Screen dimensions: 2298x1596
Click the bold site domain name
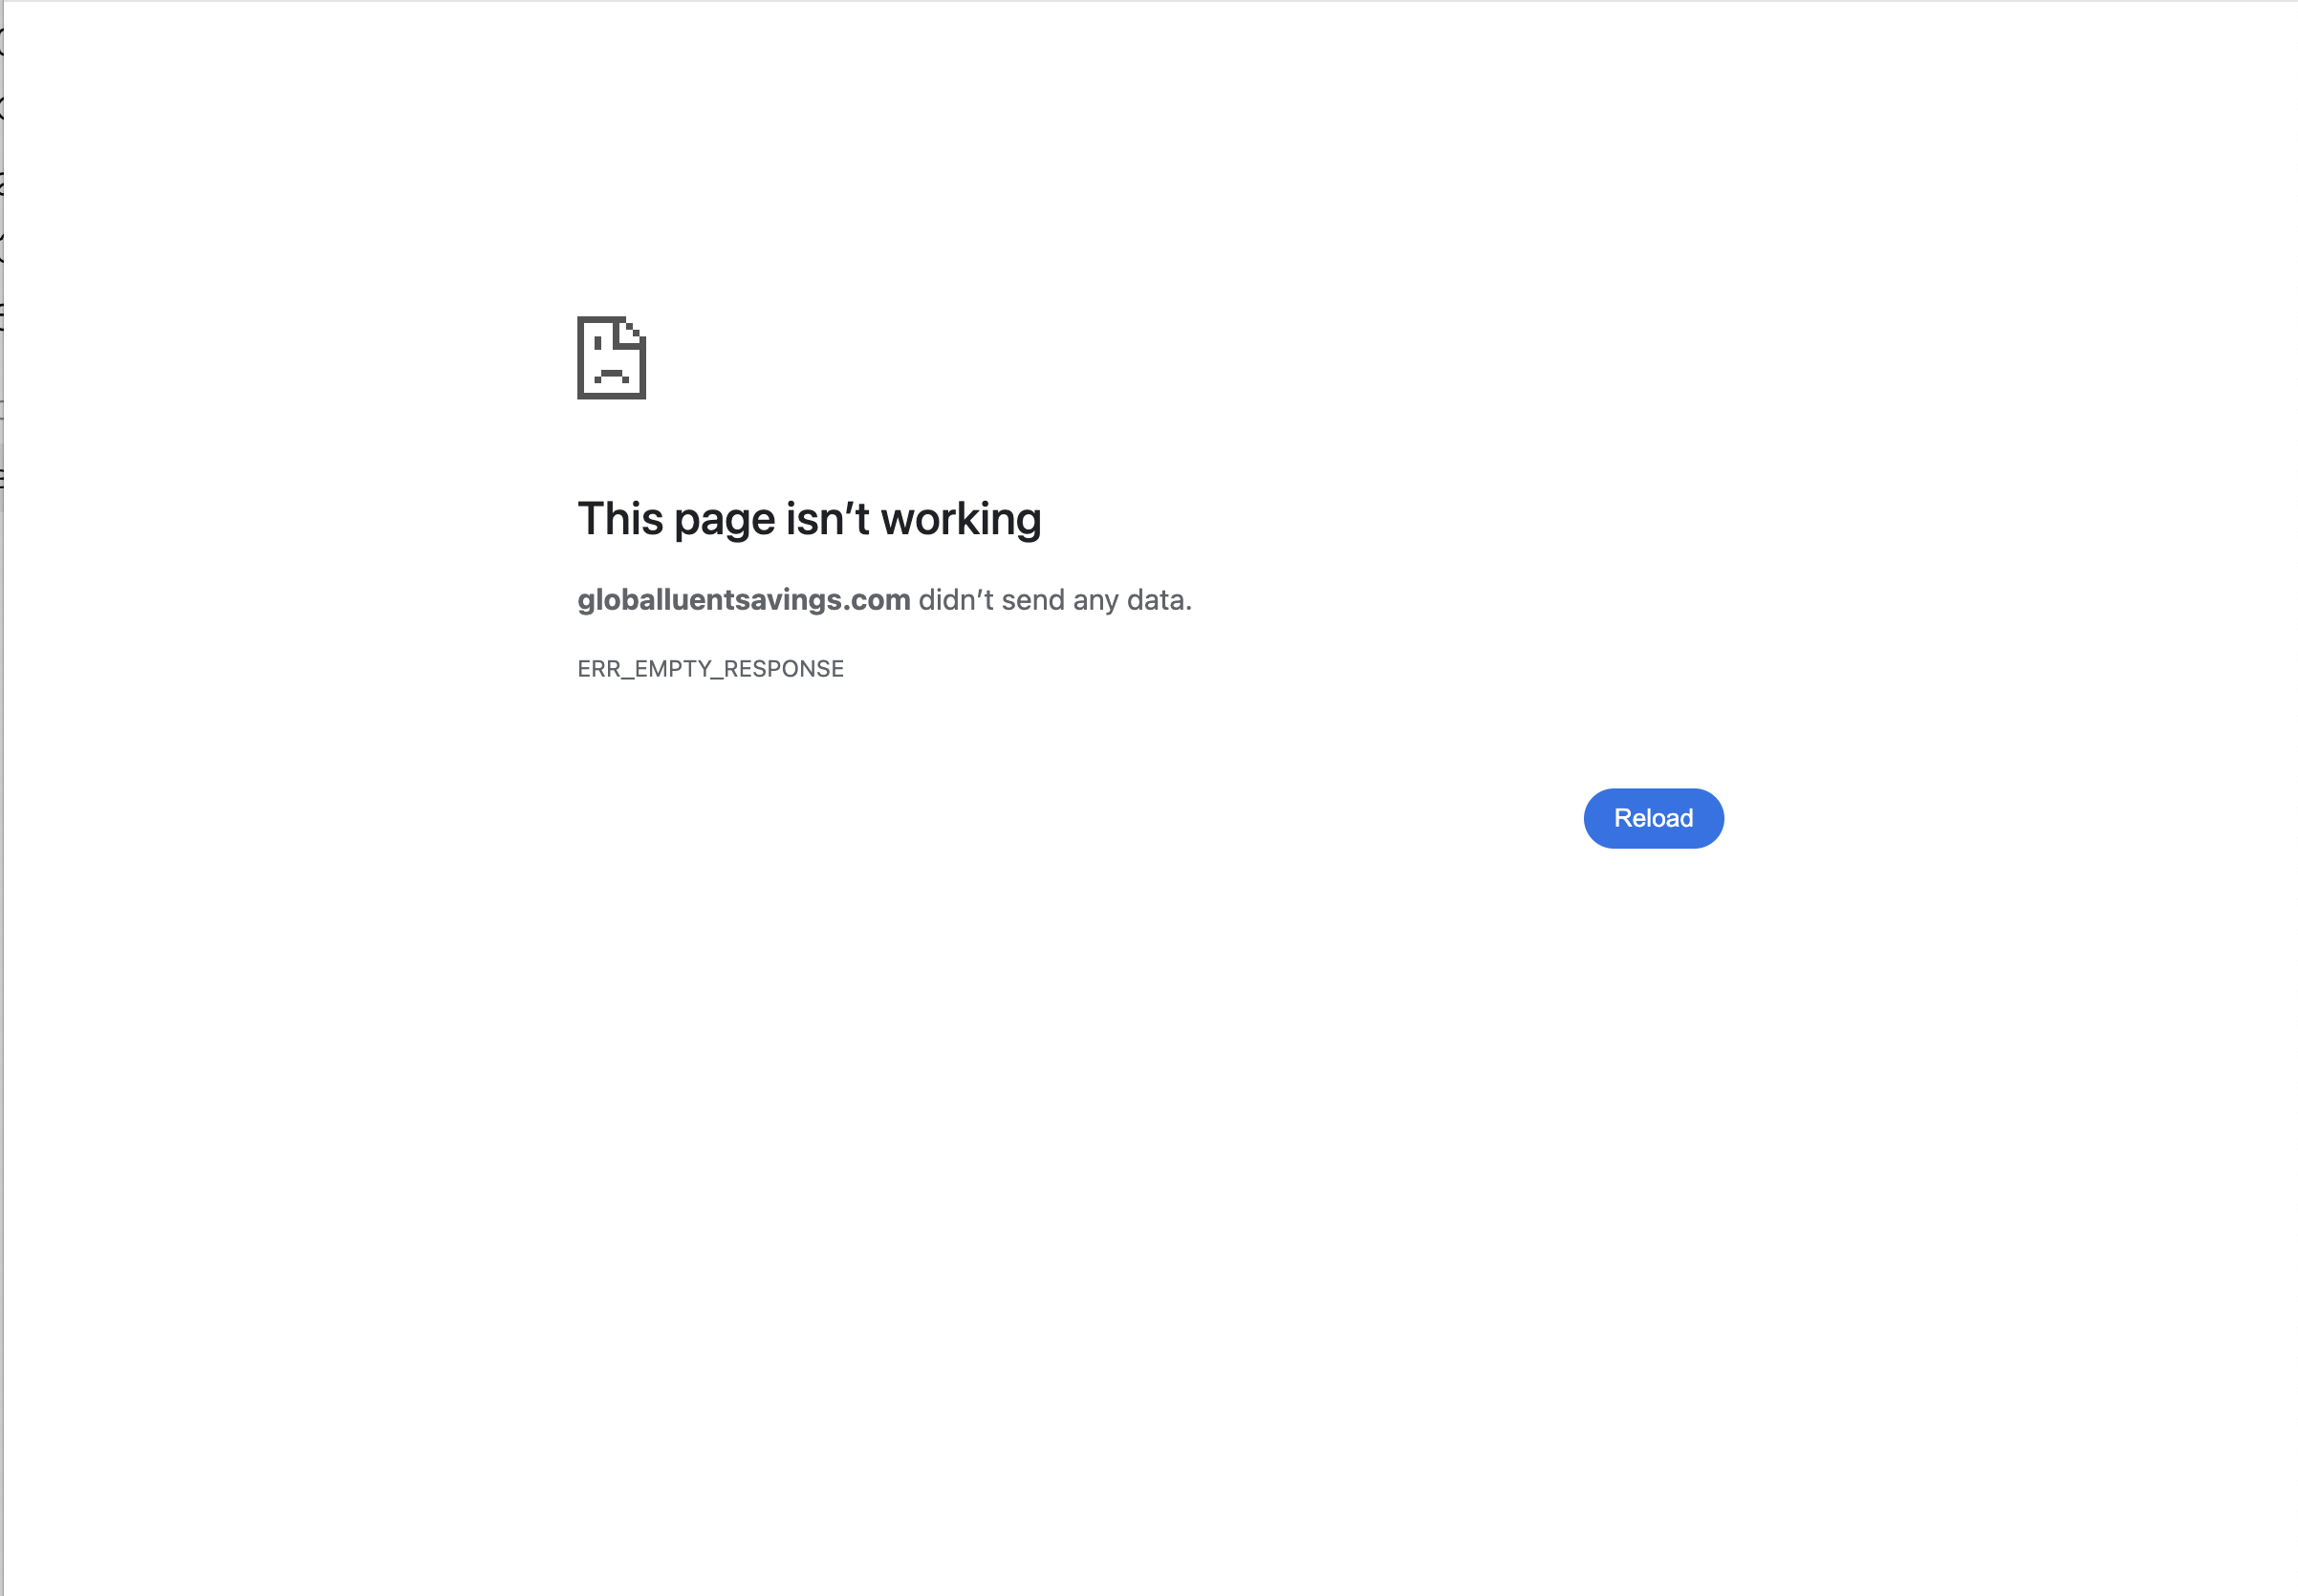pyautogui.click(x=743, y=600)
